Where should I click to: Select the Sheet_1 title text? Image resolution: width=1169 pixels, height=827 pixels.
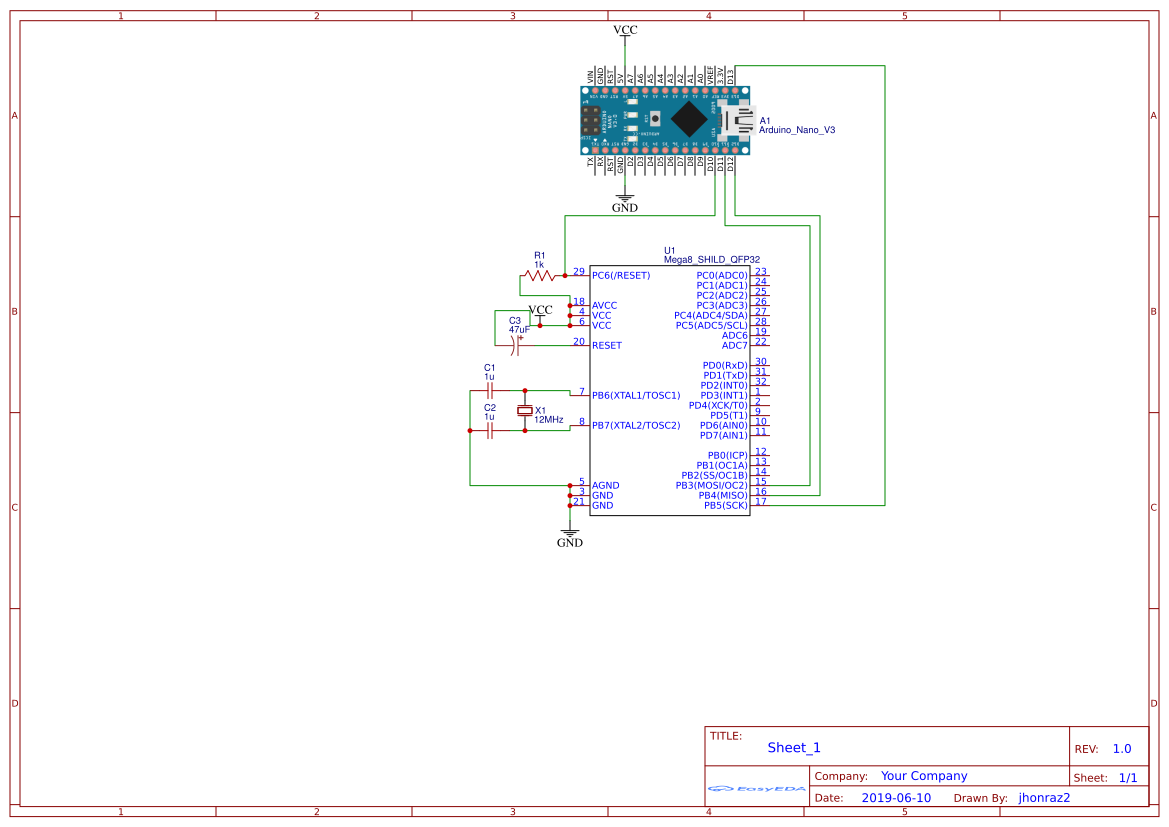[794, 747]
